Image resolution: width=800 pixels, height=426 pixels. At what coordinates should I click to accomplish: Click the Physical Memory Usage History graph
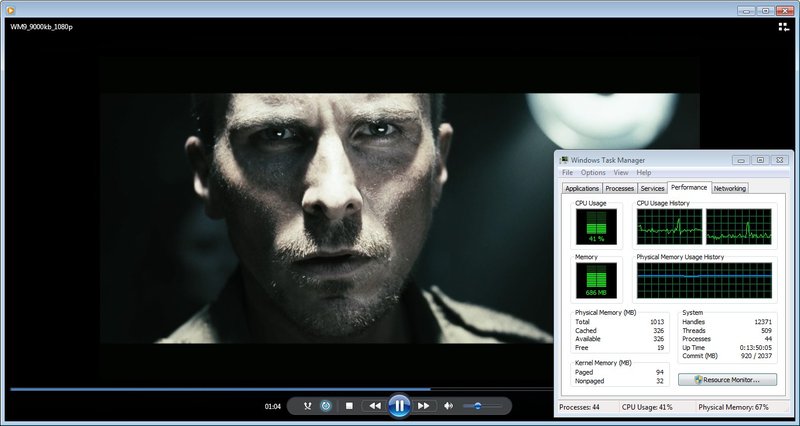pyautogui.click(x=704, y=281)
